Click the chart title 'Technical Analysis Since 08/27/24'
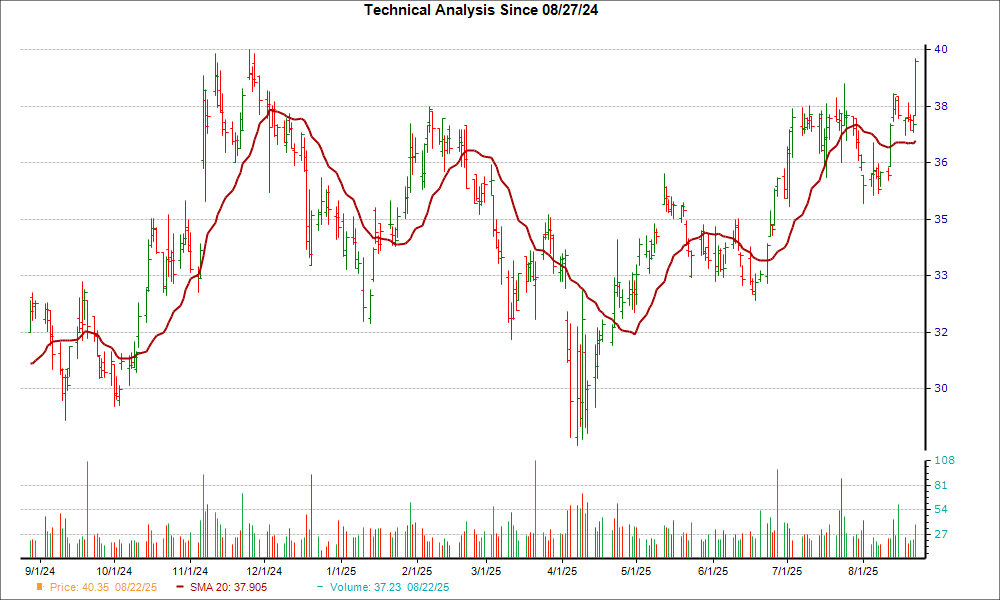 coord(481,10)
